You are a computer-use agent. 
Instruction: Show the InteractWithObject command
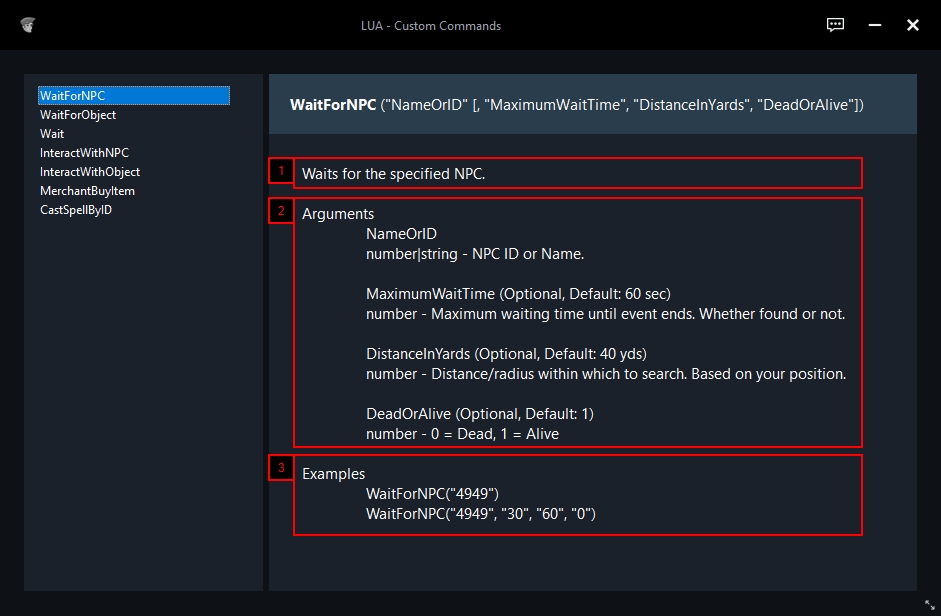point(90,172)
